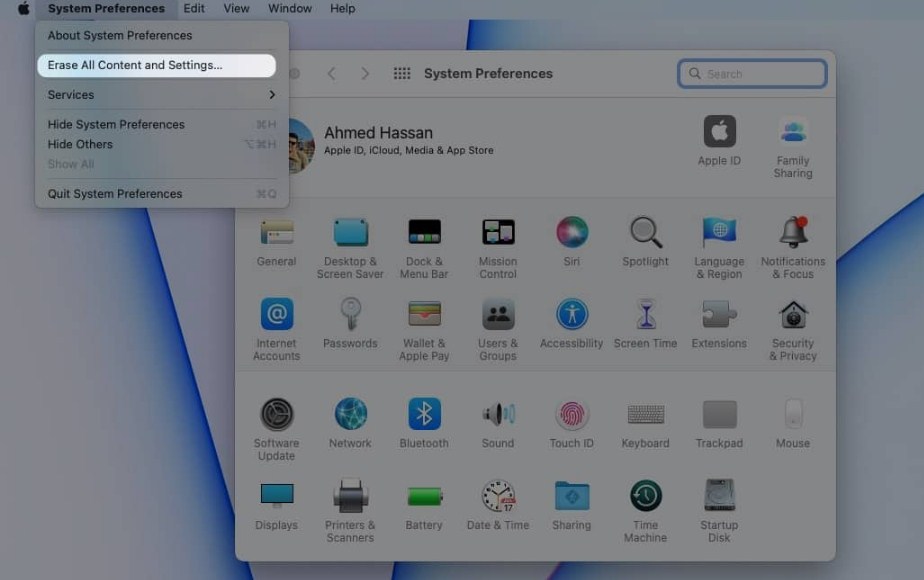Open Trackpad preferences
Screen dimensions: 924x580
(719, 423)
